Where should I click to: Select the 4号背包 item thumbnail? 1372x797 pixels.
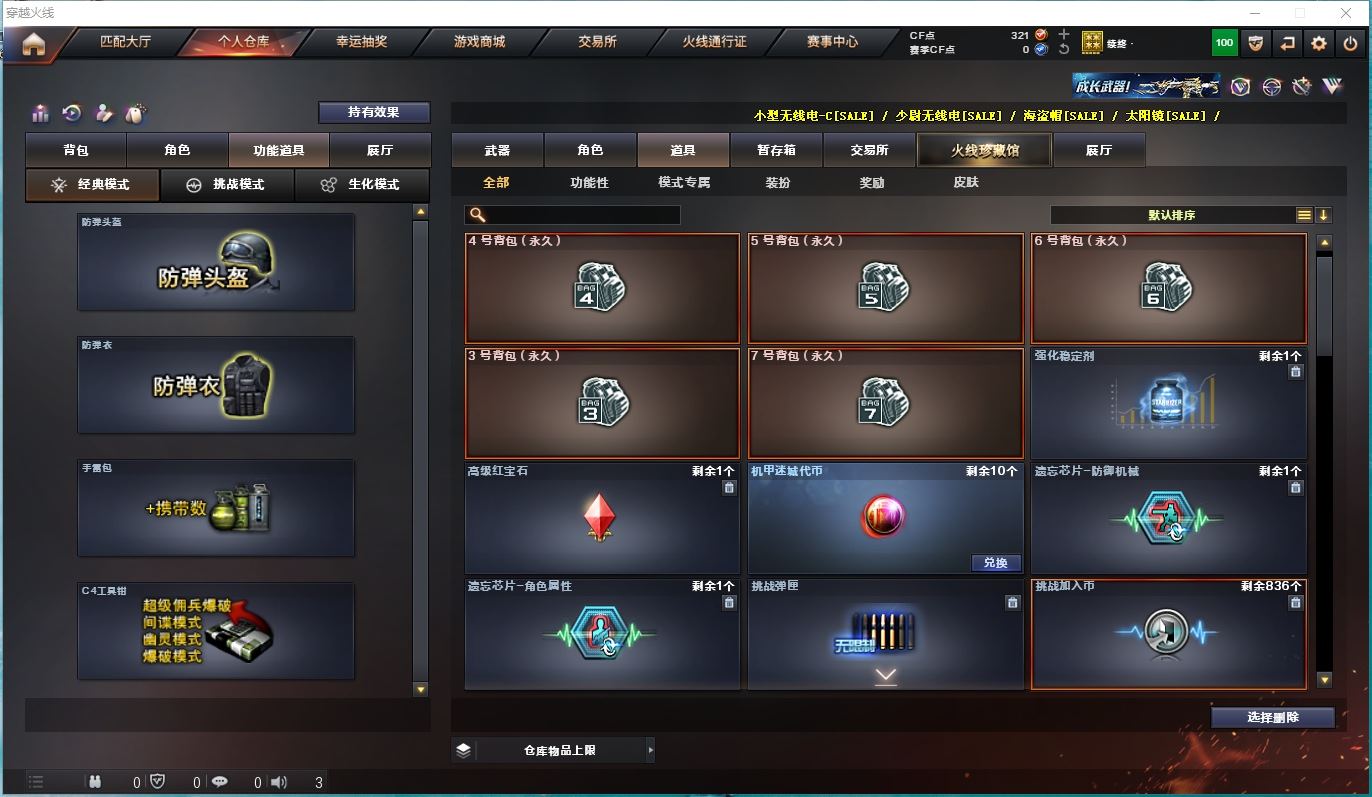click(x=602, y=288)
